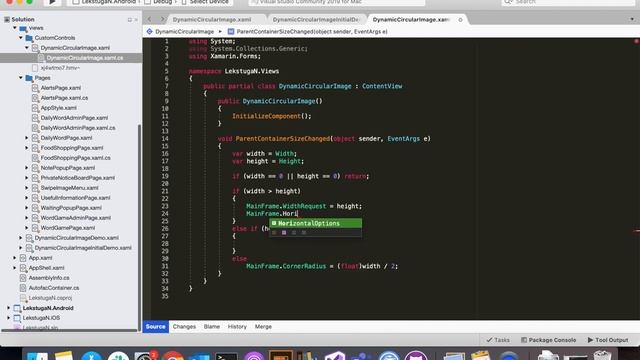This screenshot has height=360, width=640.
Task: Click the LekstugaN.iOS project icon
Action: coord(17,318)
